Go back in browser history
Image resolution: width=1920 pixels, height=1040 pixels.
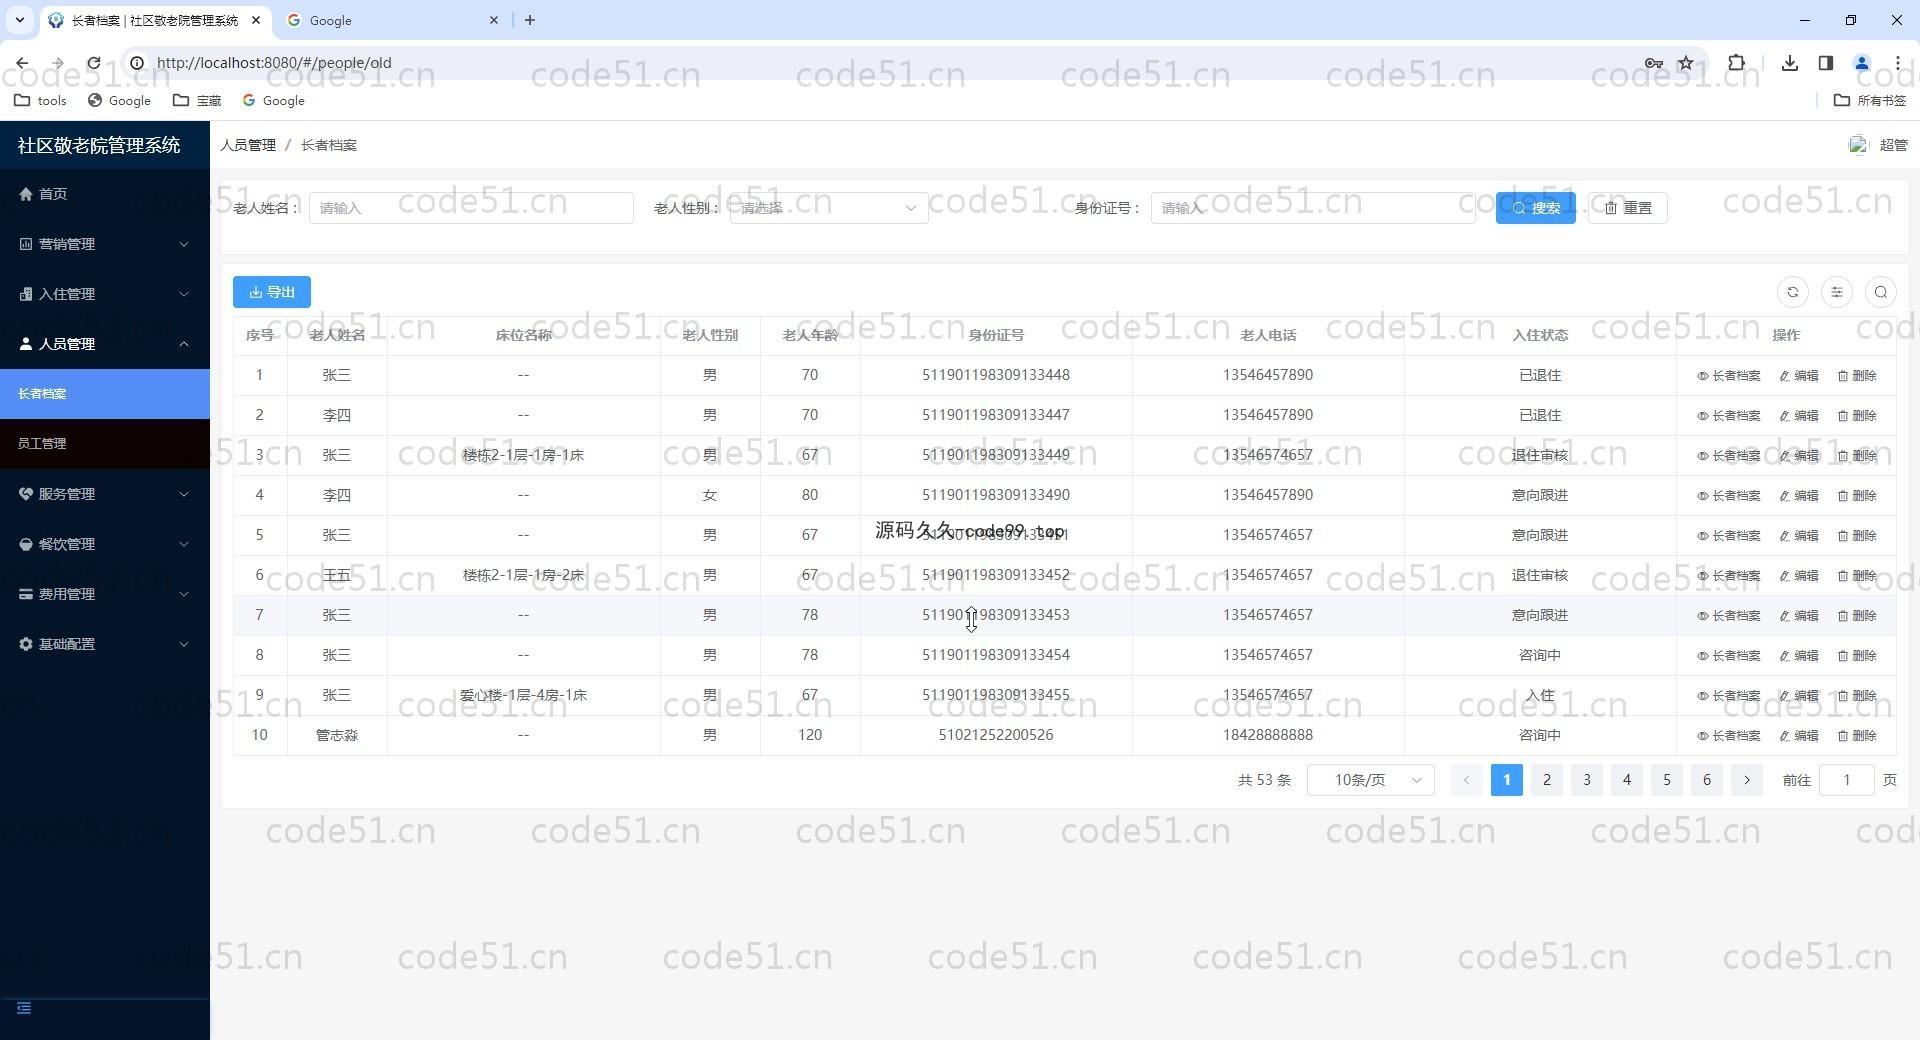point(22,63)
